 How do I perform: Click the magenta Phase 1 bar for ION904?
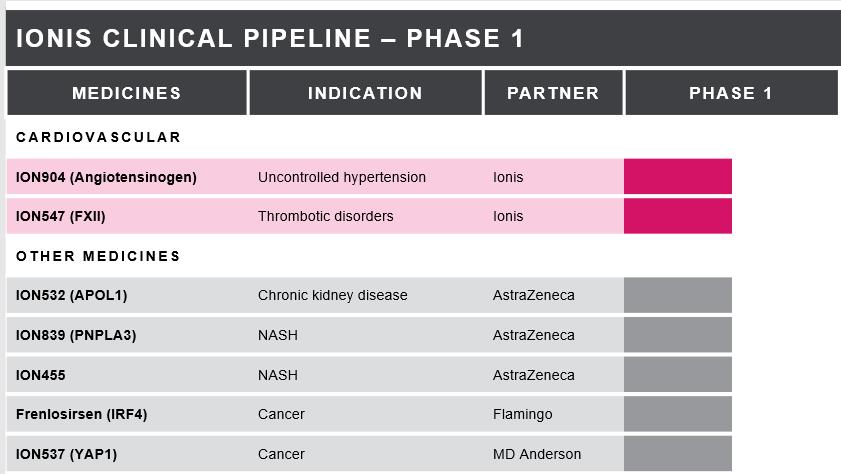tap(678, 177)
